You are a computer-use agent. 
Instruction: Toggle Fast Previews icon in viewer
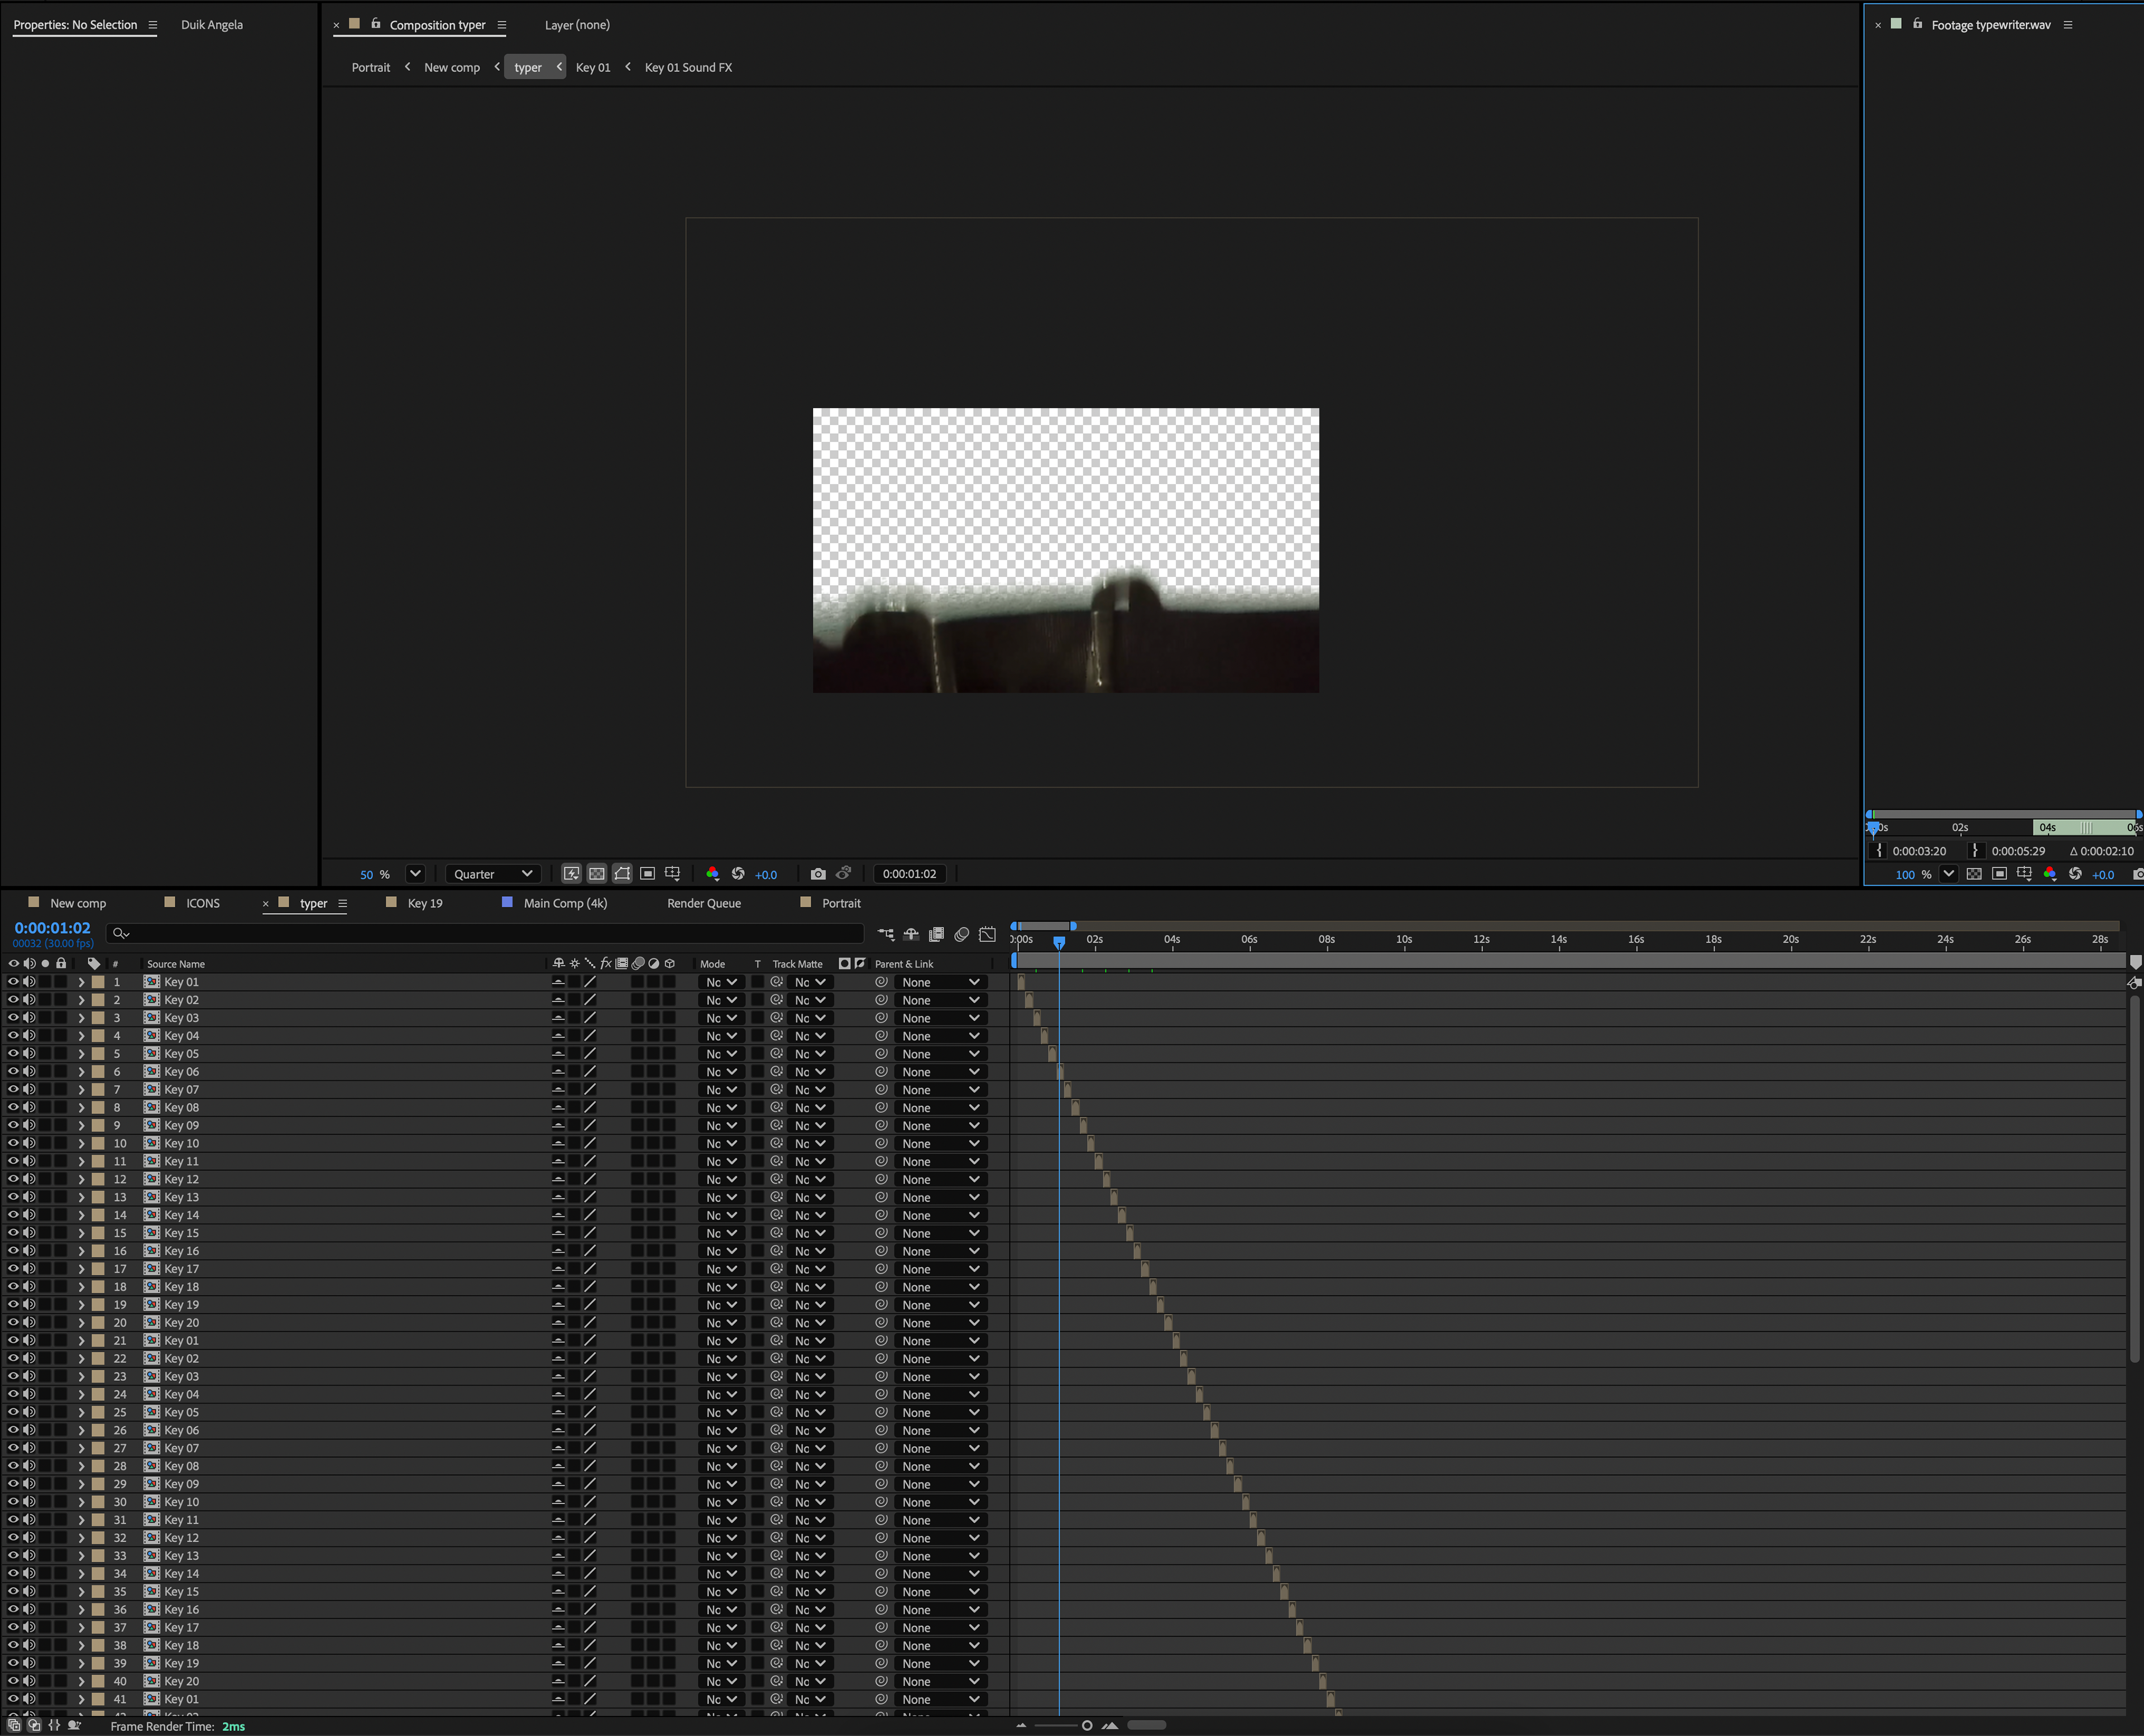click(571, 873)
